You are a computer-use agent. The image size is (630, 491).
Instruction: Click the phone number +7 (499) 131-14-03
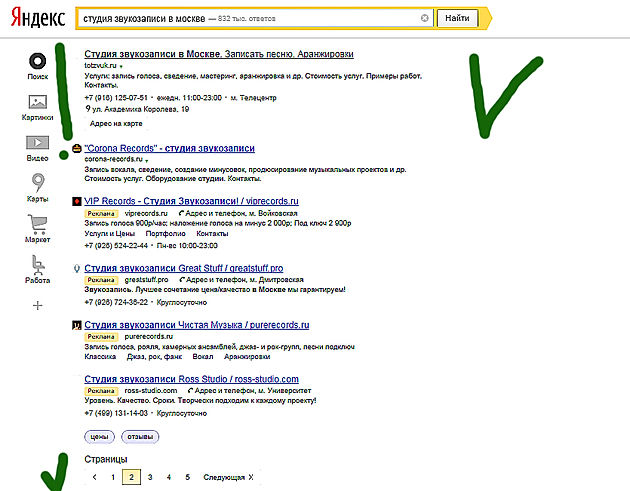(116, 413)
